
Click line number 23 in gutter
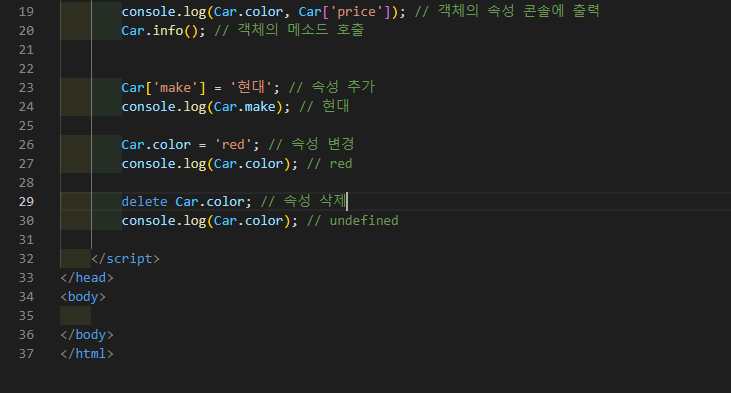tap(26, 88)
